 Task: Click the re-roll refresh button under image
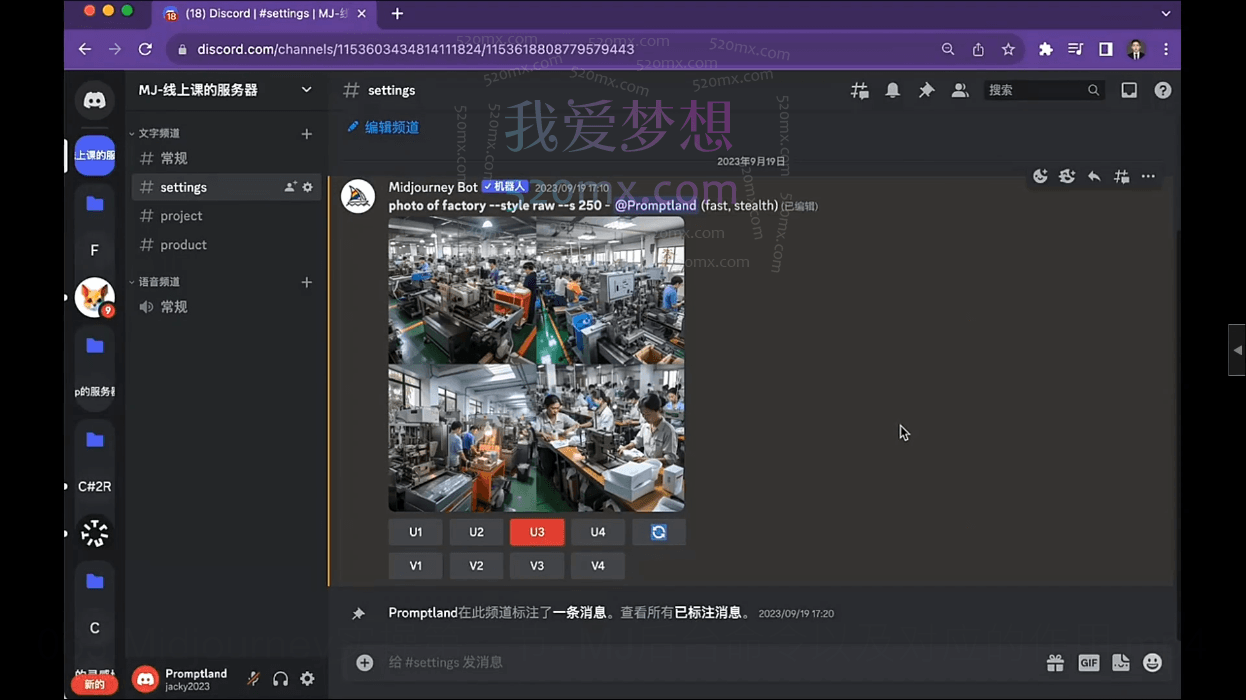click(x=658, y=532)
